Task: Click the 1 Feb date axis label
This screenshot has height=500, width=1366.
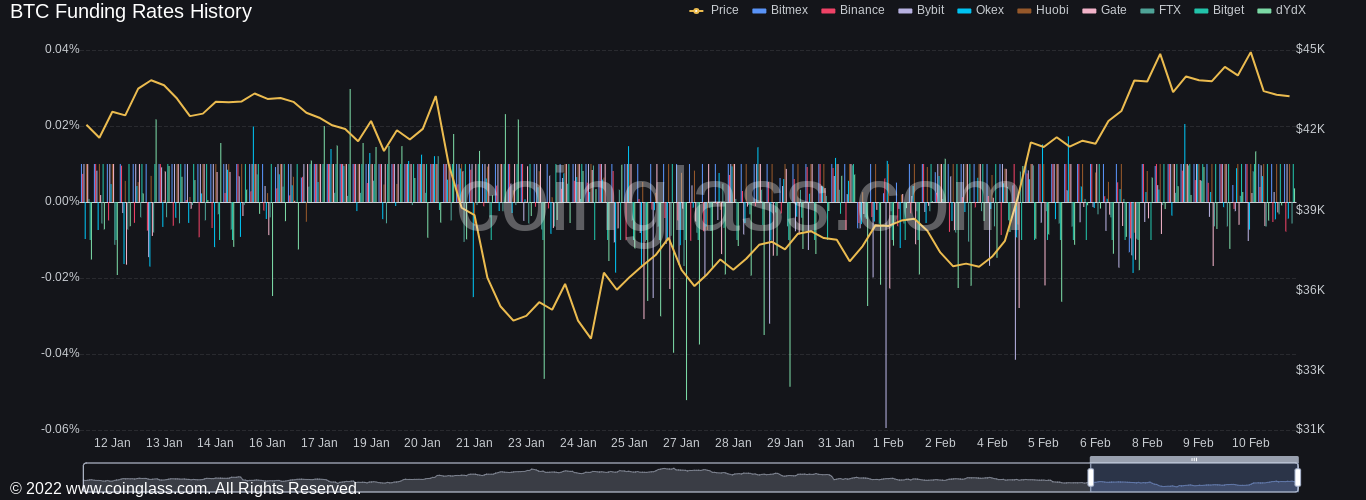Action: point(887,443)
